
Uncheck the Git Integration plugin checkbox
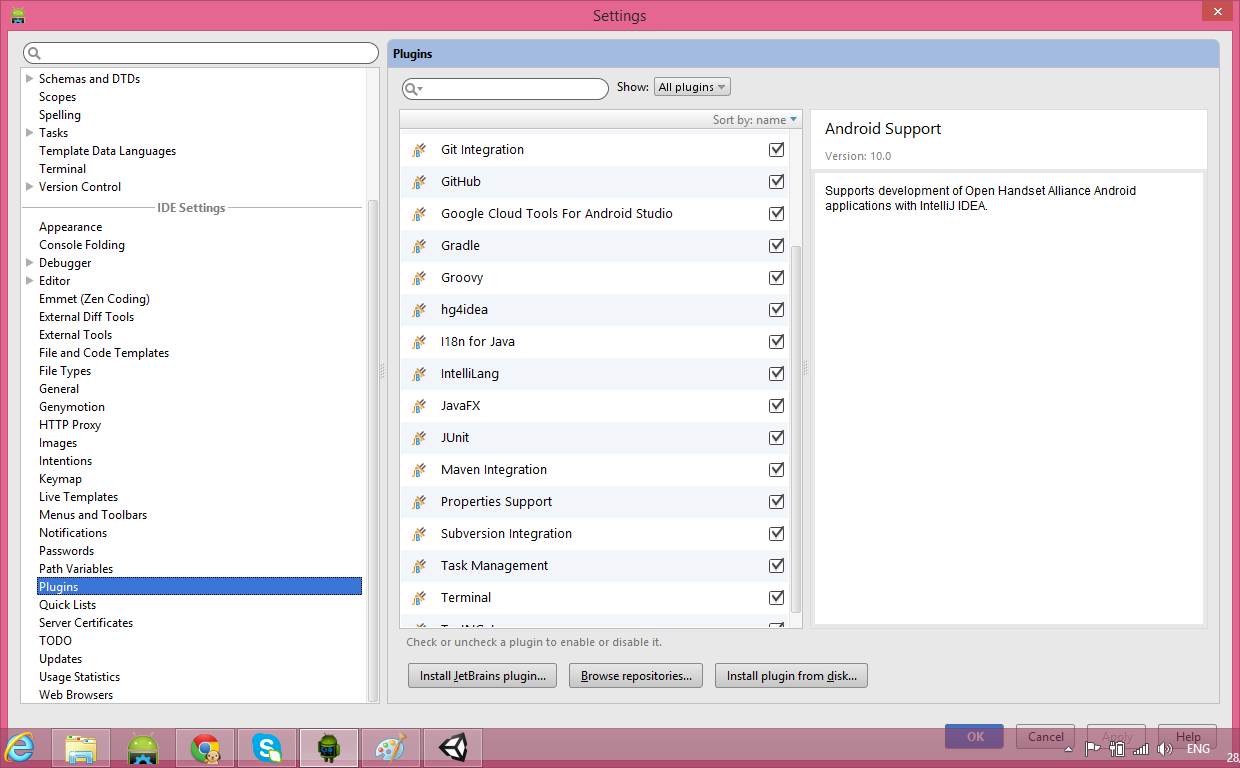click(776, 150)
